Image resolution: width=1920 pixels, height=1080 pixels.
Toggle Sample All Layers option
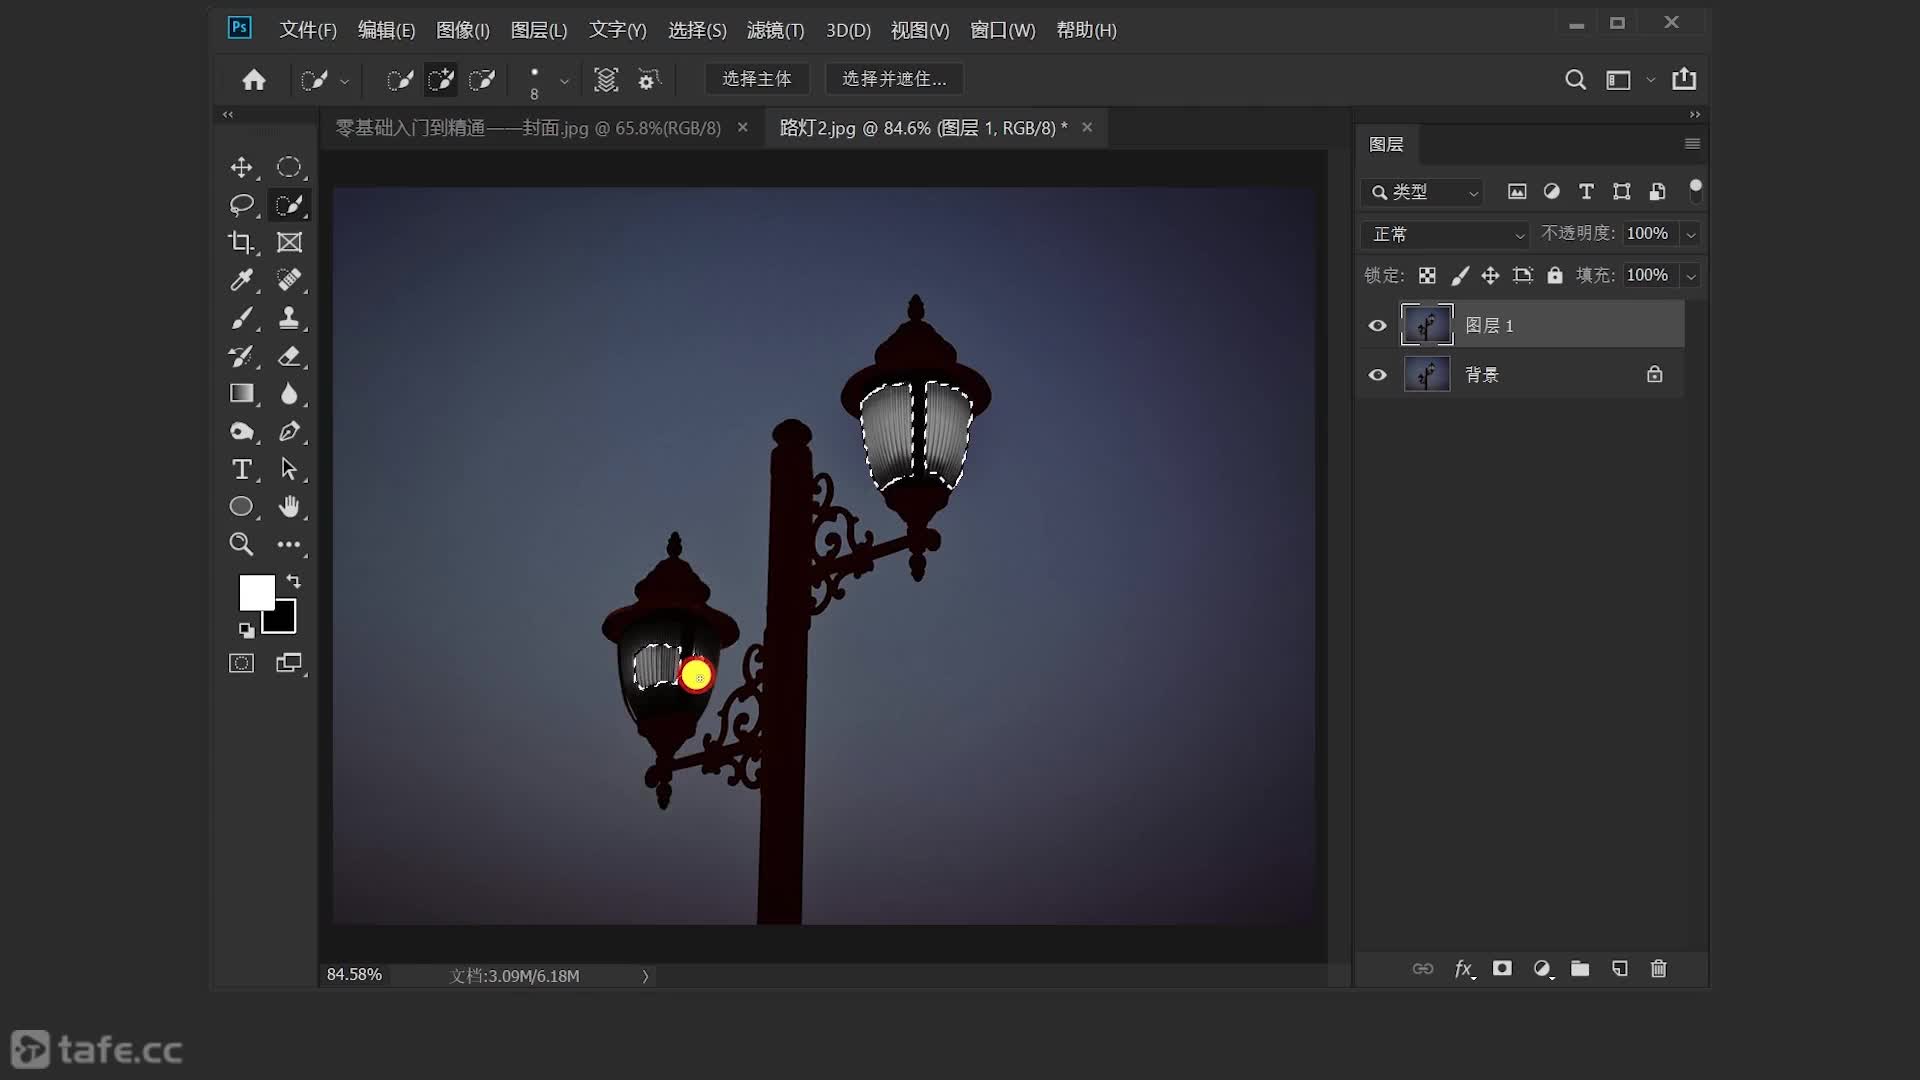coord(606,79)
